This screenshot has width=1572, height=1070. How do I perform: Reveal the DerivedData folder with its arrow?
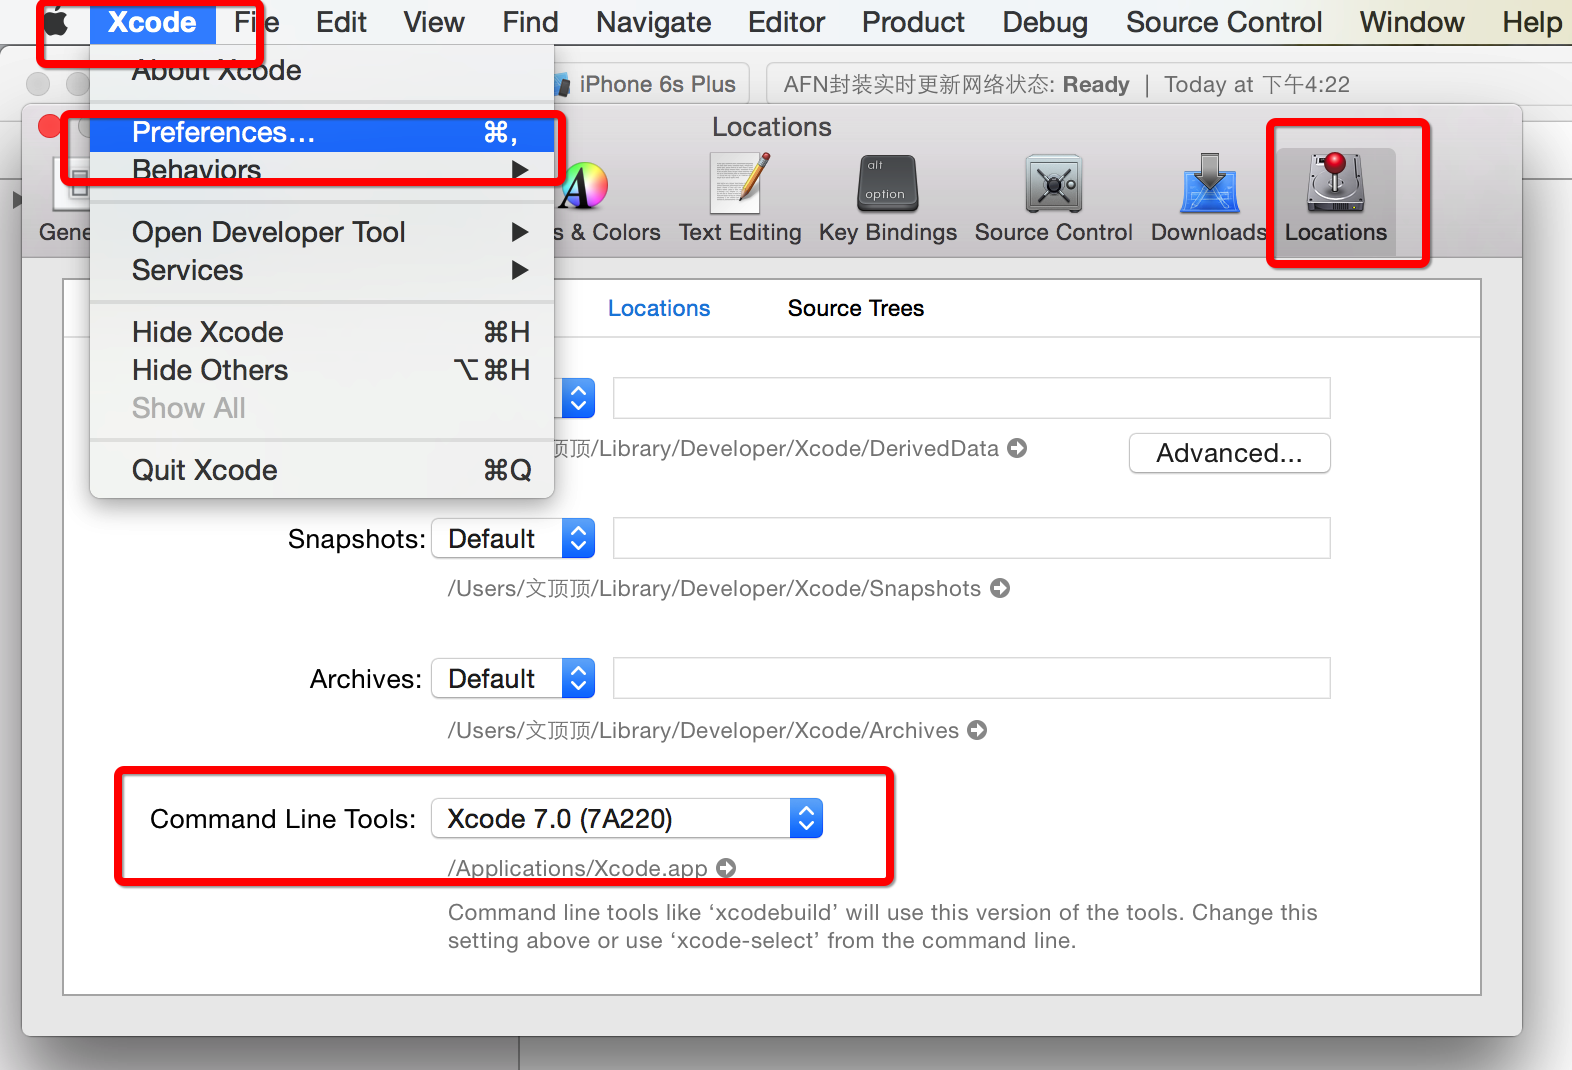[x=1017, y=448]
